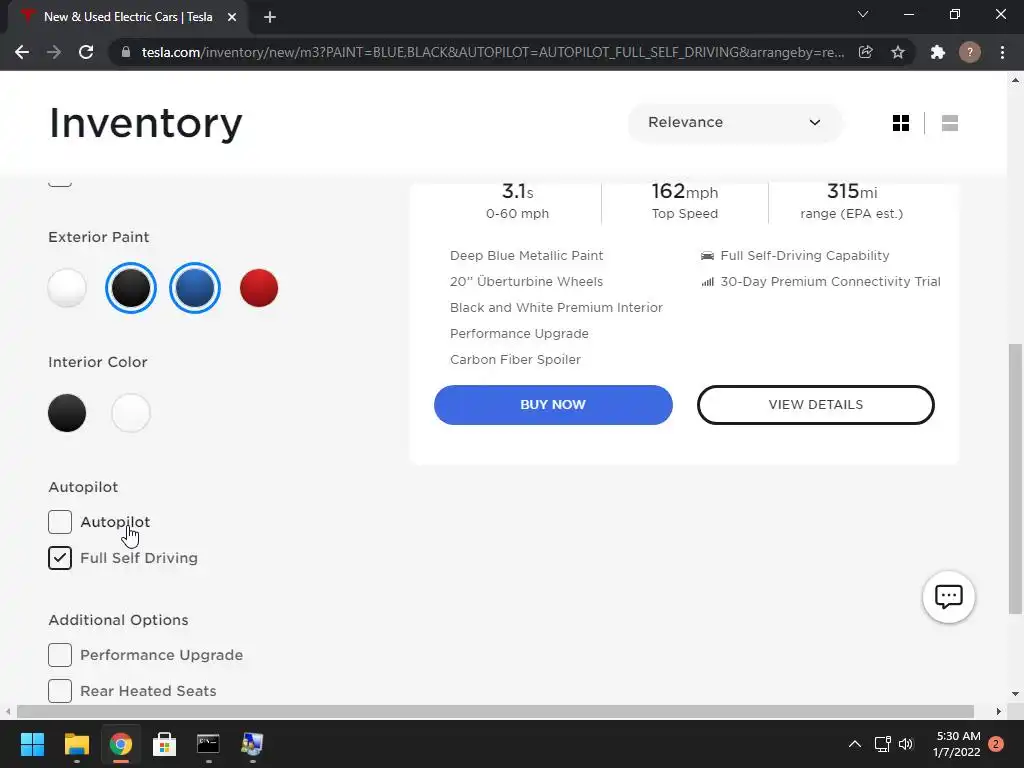This screenshot has width=1024, height=768.
Task: Open tab search chevron in title bar
Action: (x=863, y=14)
